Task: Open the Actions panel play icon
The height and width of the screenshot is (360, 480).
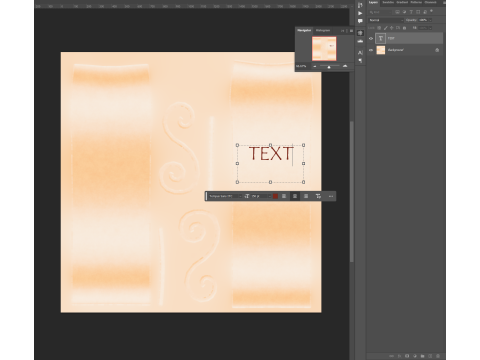Action: 360,13
